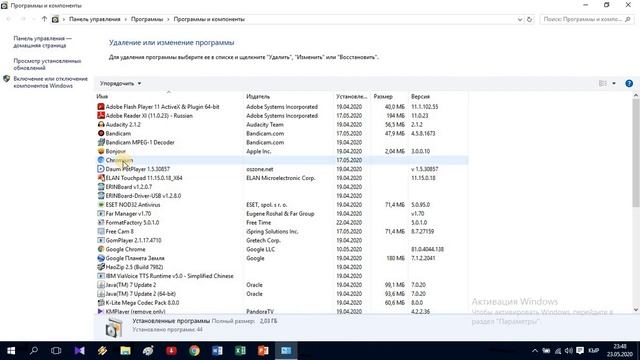Image resolution: width=640 pixels, height=360 pixels.
Task: Open Панель управления домашняя страница link
Action: (x=42, y=42)
